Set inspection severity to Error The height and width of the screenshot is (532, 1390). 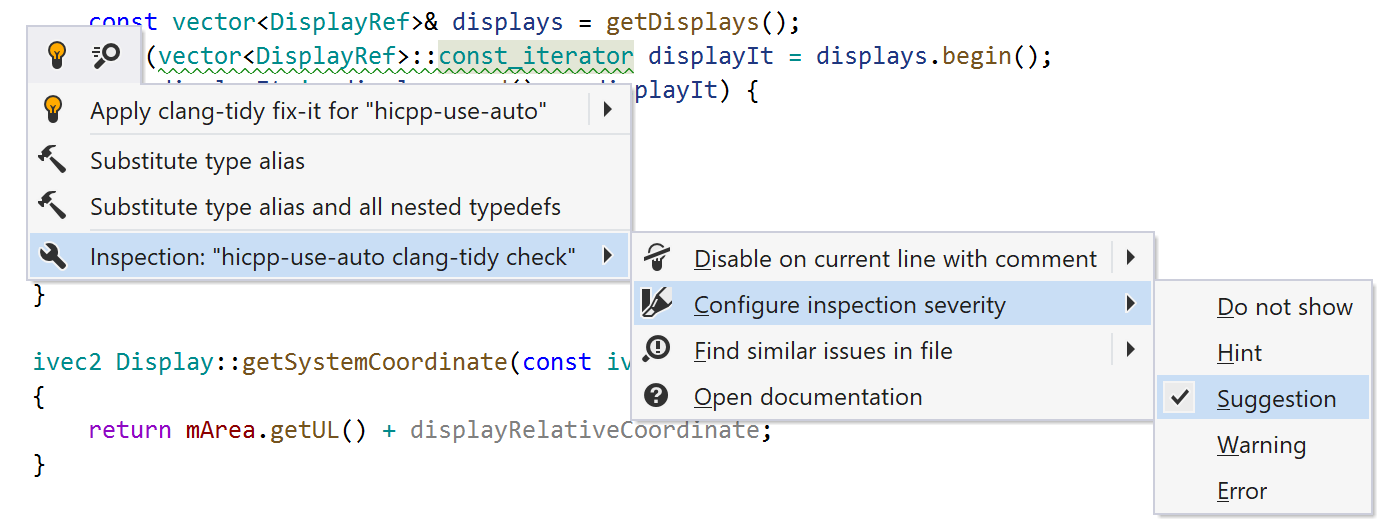(1242, 490)
